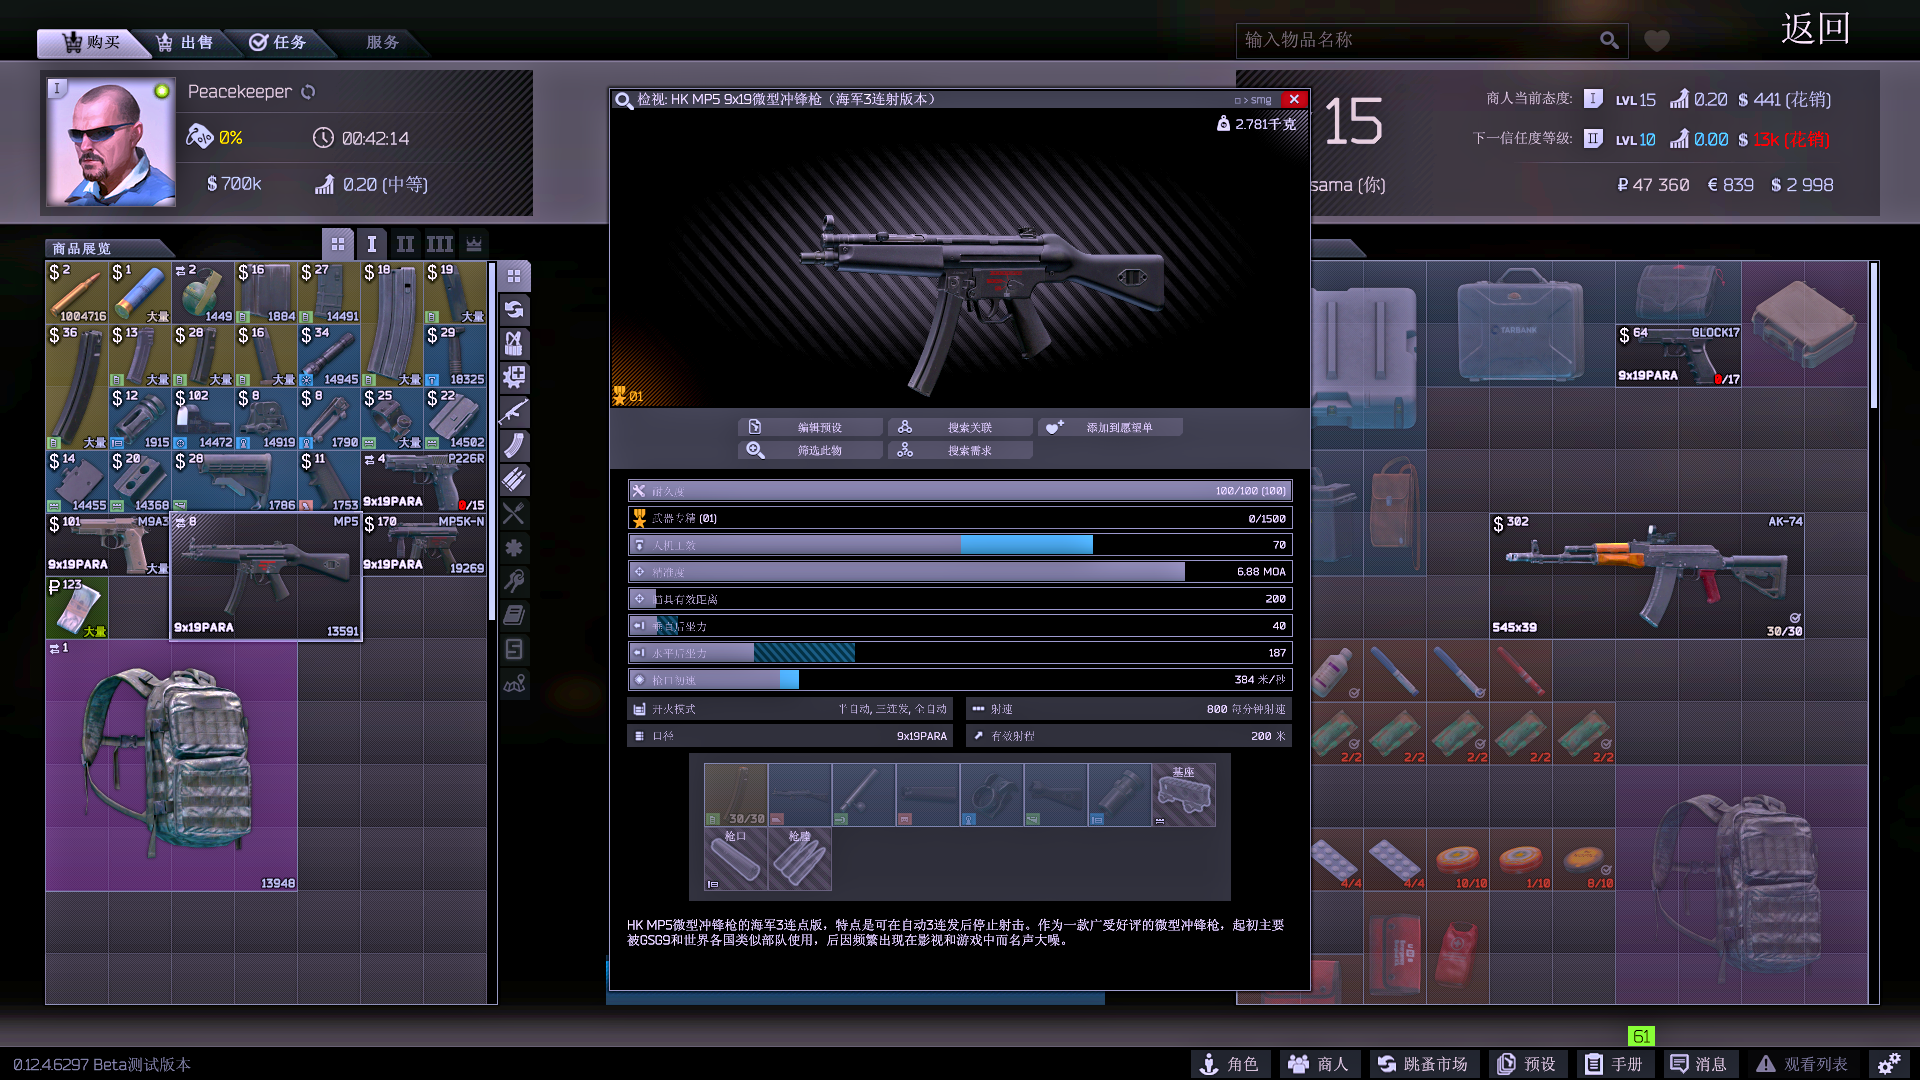Screen dimensions: 1920x1080
Task: Filter shop by ammunition rounds icon
Action: click(x=514, y=480)
